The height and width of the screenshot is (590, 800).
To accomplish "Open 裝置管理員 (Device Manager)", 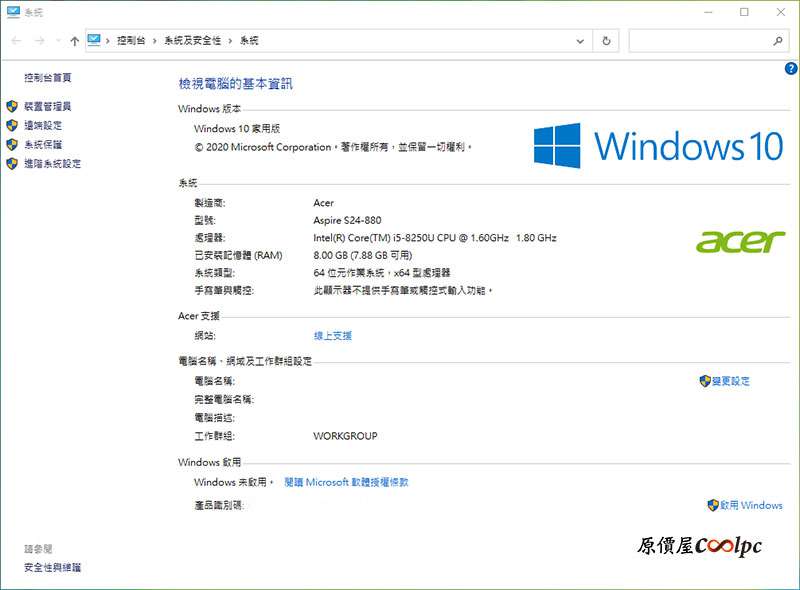I will coord(48,106).
